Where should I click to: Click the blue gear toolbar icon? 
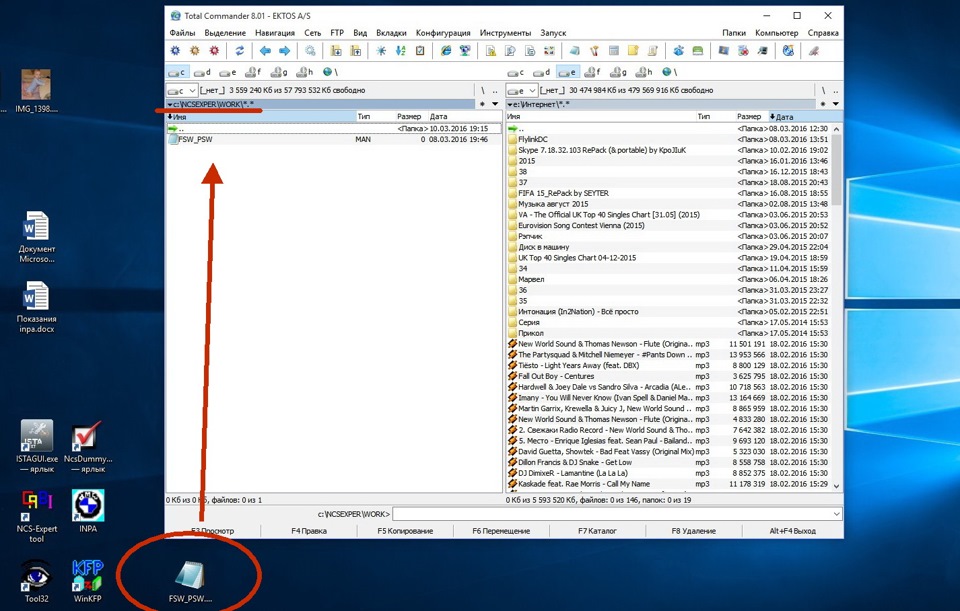click(176, 51)
